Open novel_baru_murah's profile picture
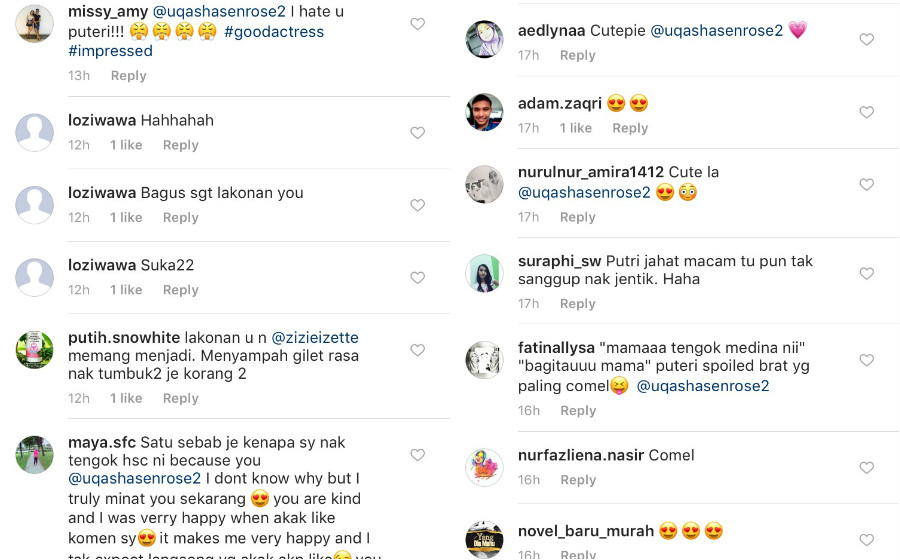The width and height of the screenshot is (900, 560). pyautogui.click(x=484, y=540)
